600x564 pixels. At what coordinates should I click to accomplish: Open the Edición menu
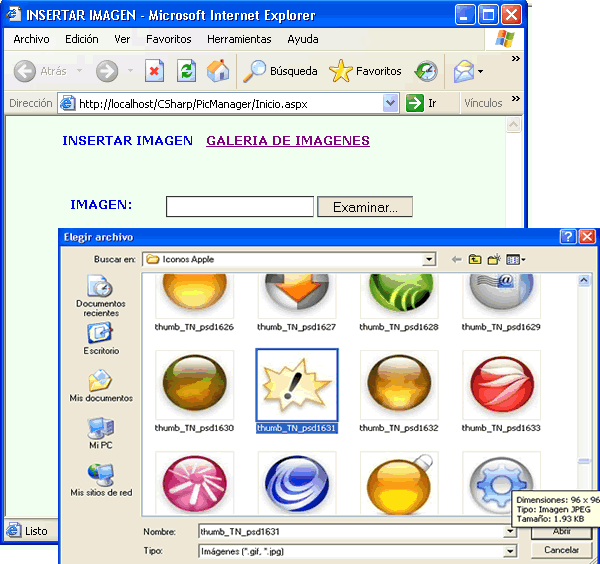tap(82, 39)
